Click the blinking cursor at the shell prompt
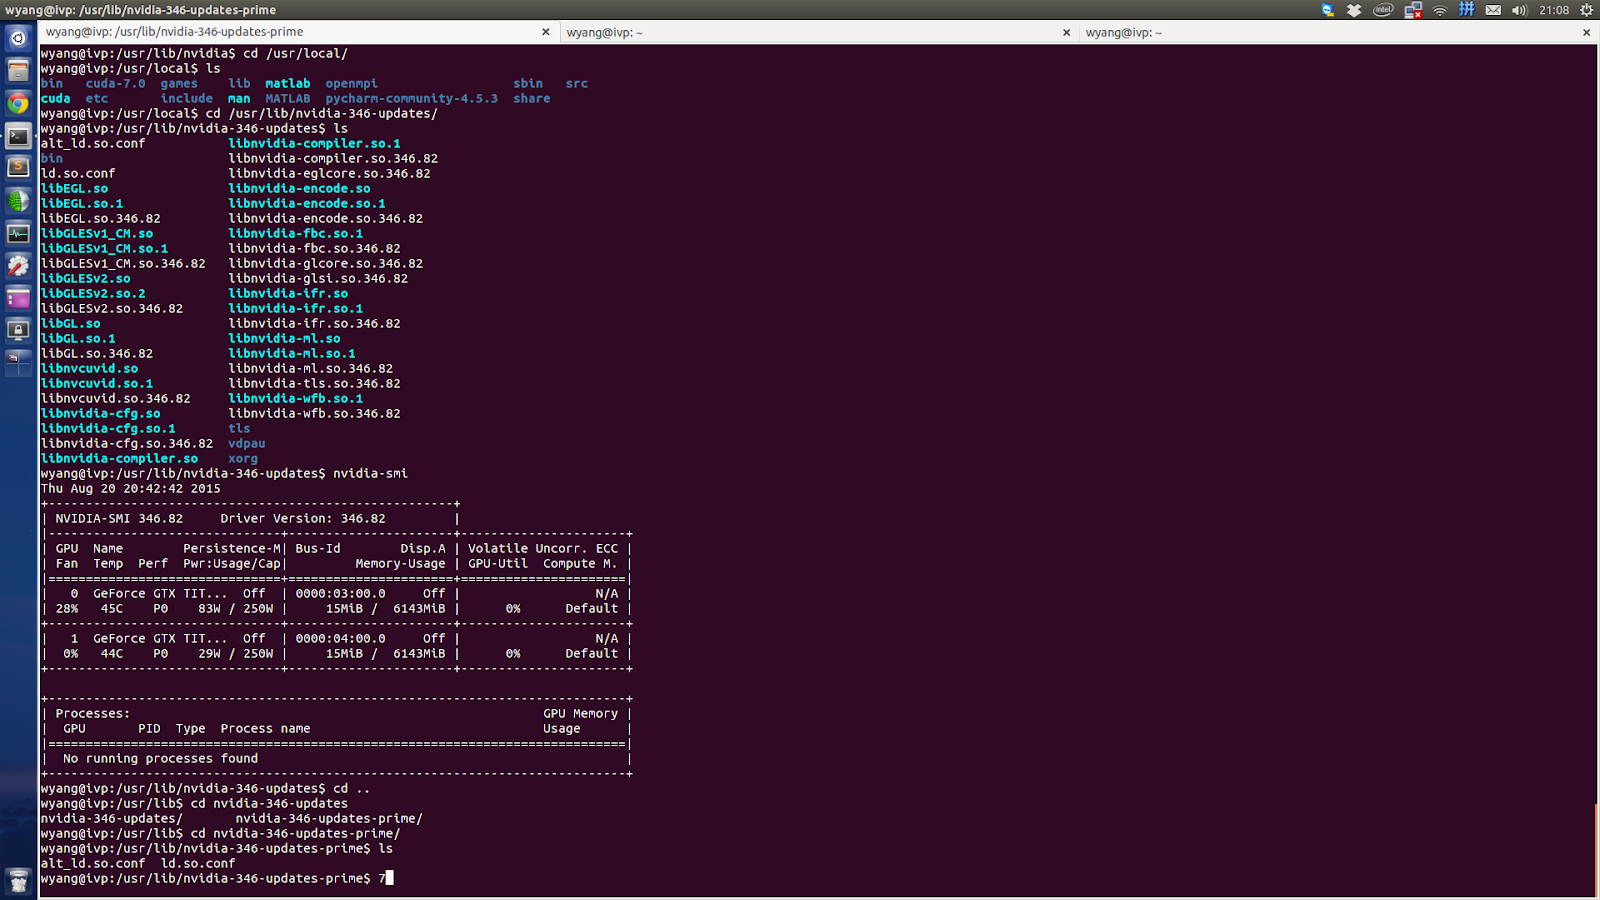 pyautogui.click(x=390, y=878)
